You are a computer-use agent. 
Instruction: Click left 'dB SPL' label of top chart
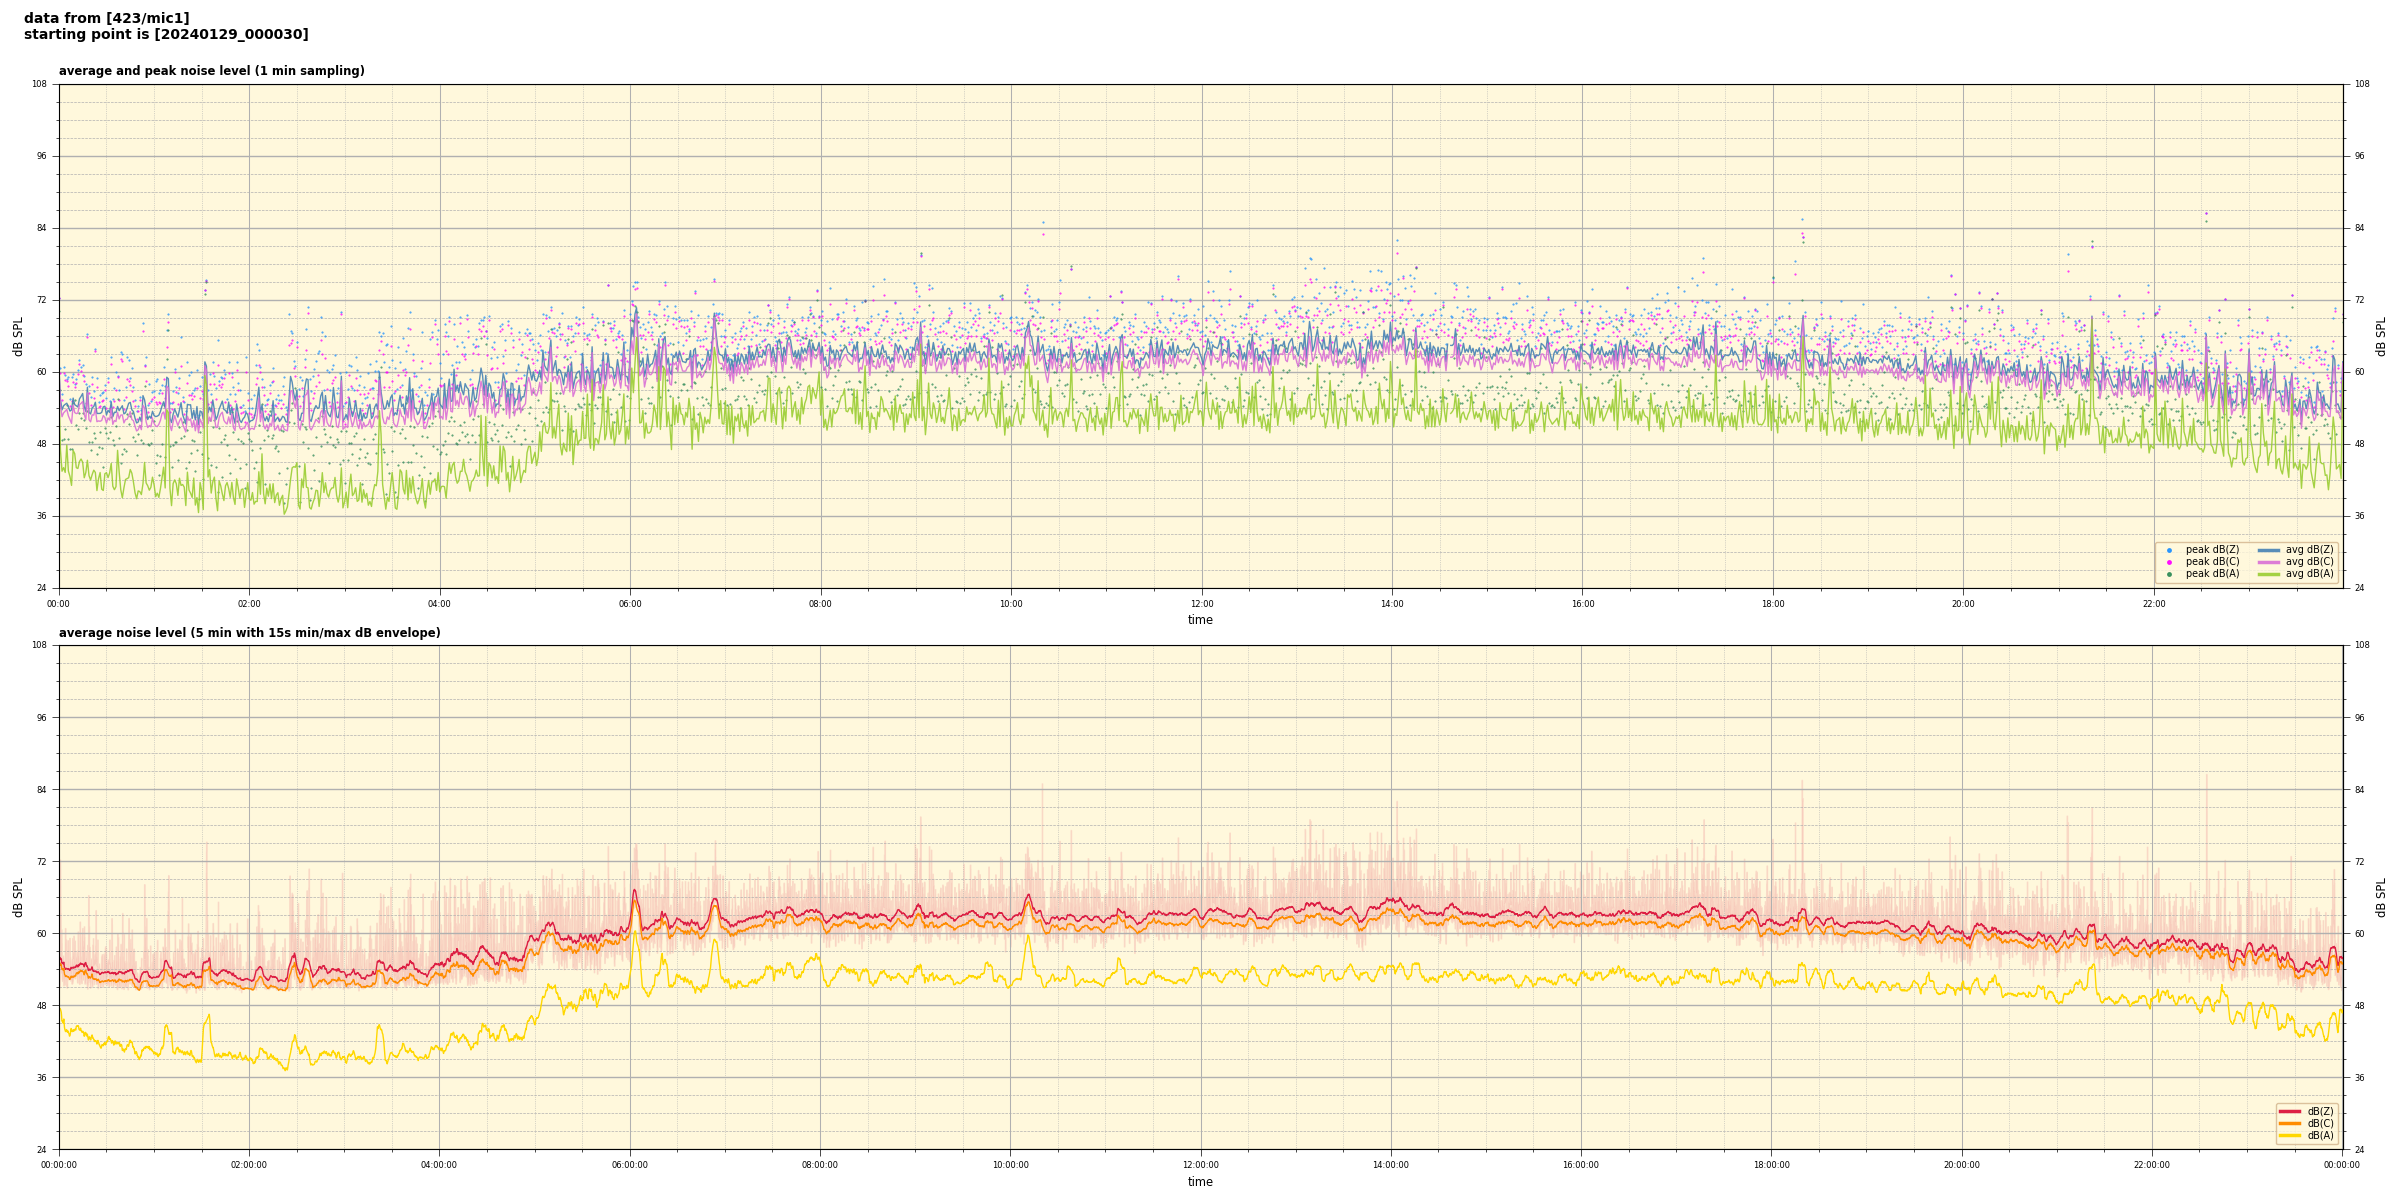click(x=18, y=336)
